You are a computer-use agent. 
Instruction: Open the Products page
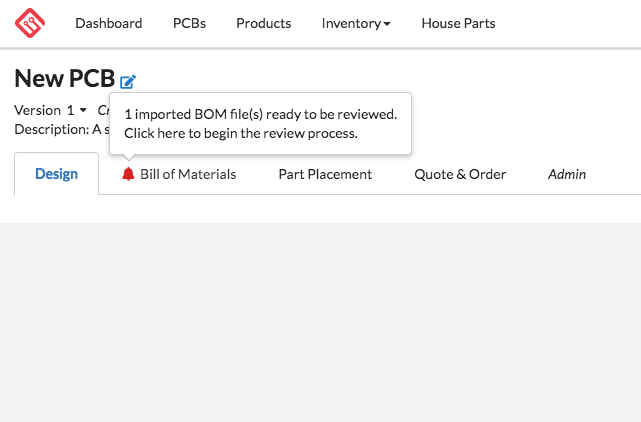coord(263,23)
